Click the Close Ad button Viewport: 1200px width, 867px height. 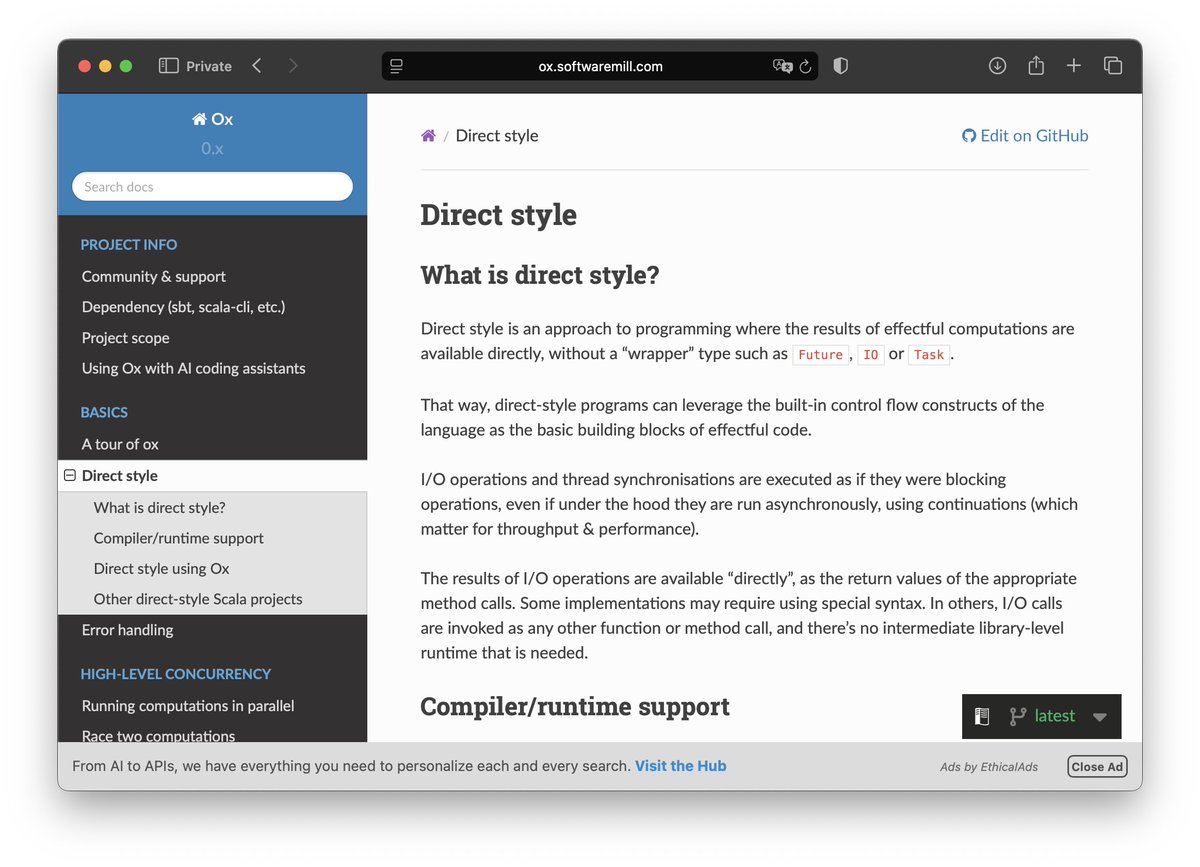[1097, 767]
